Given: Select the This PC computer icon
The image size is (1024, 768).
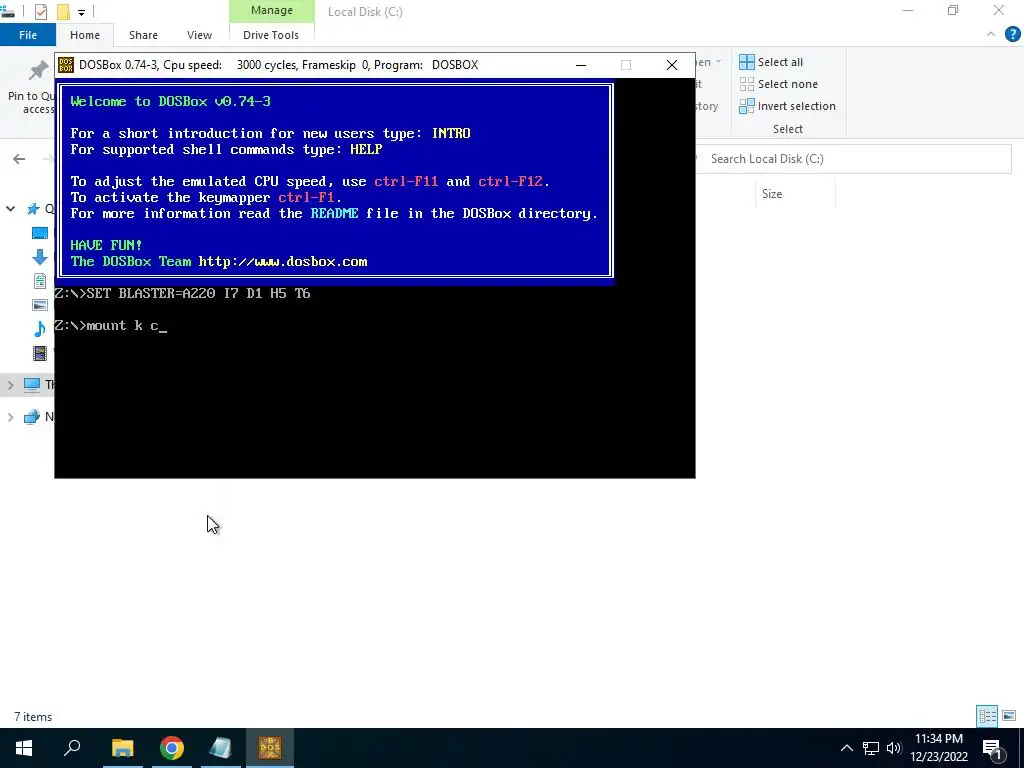Looking at the screenshot, I should (32, 384).
